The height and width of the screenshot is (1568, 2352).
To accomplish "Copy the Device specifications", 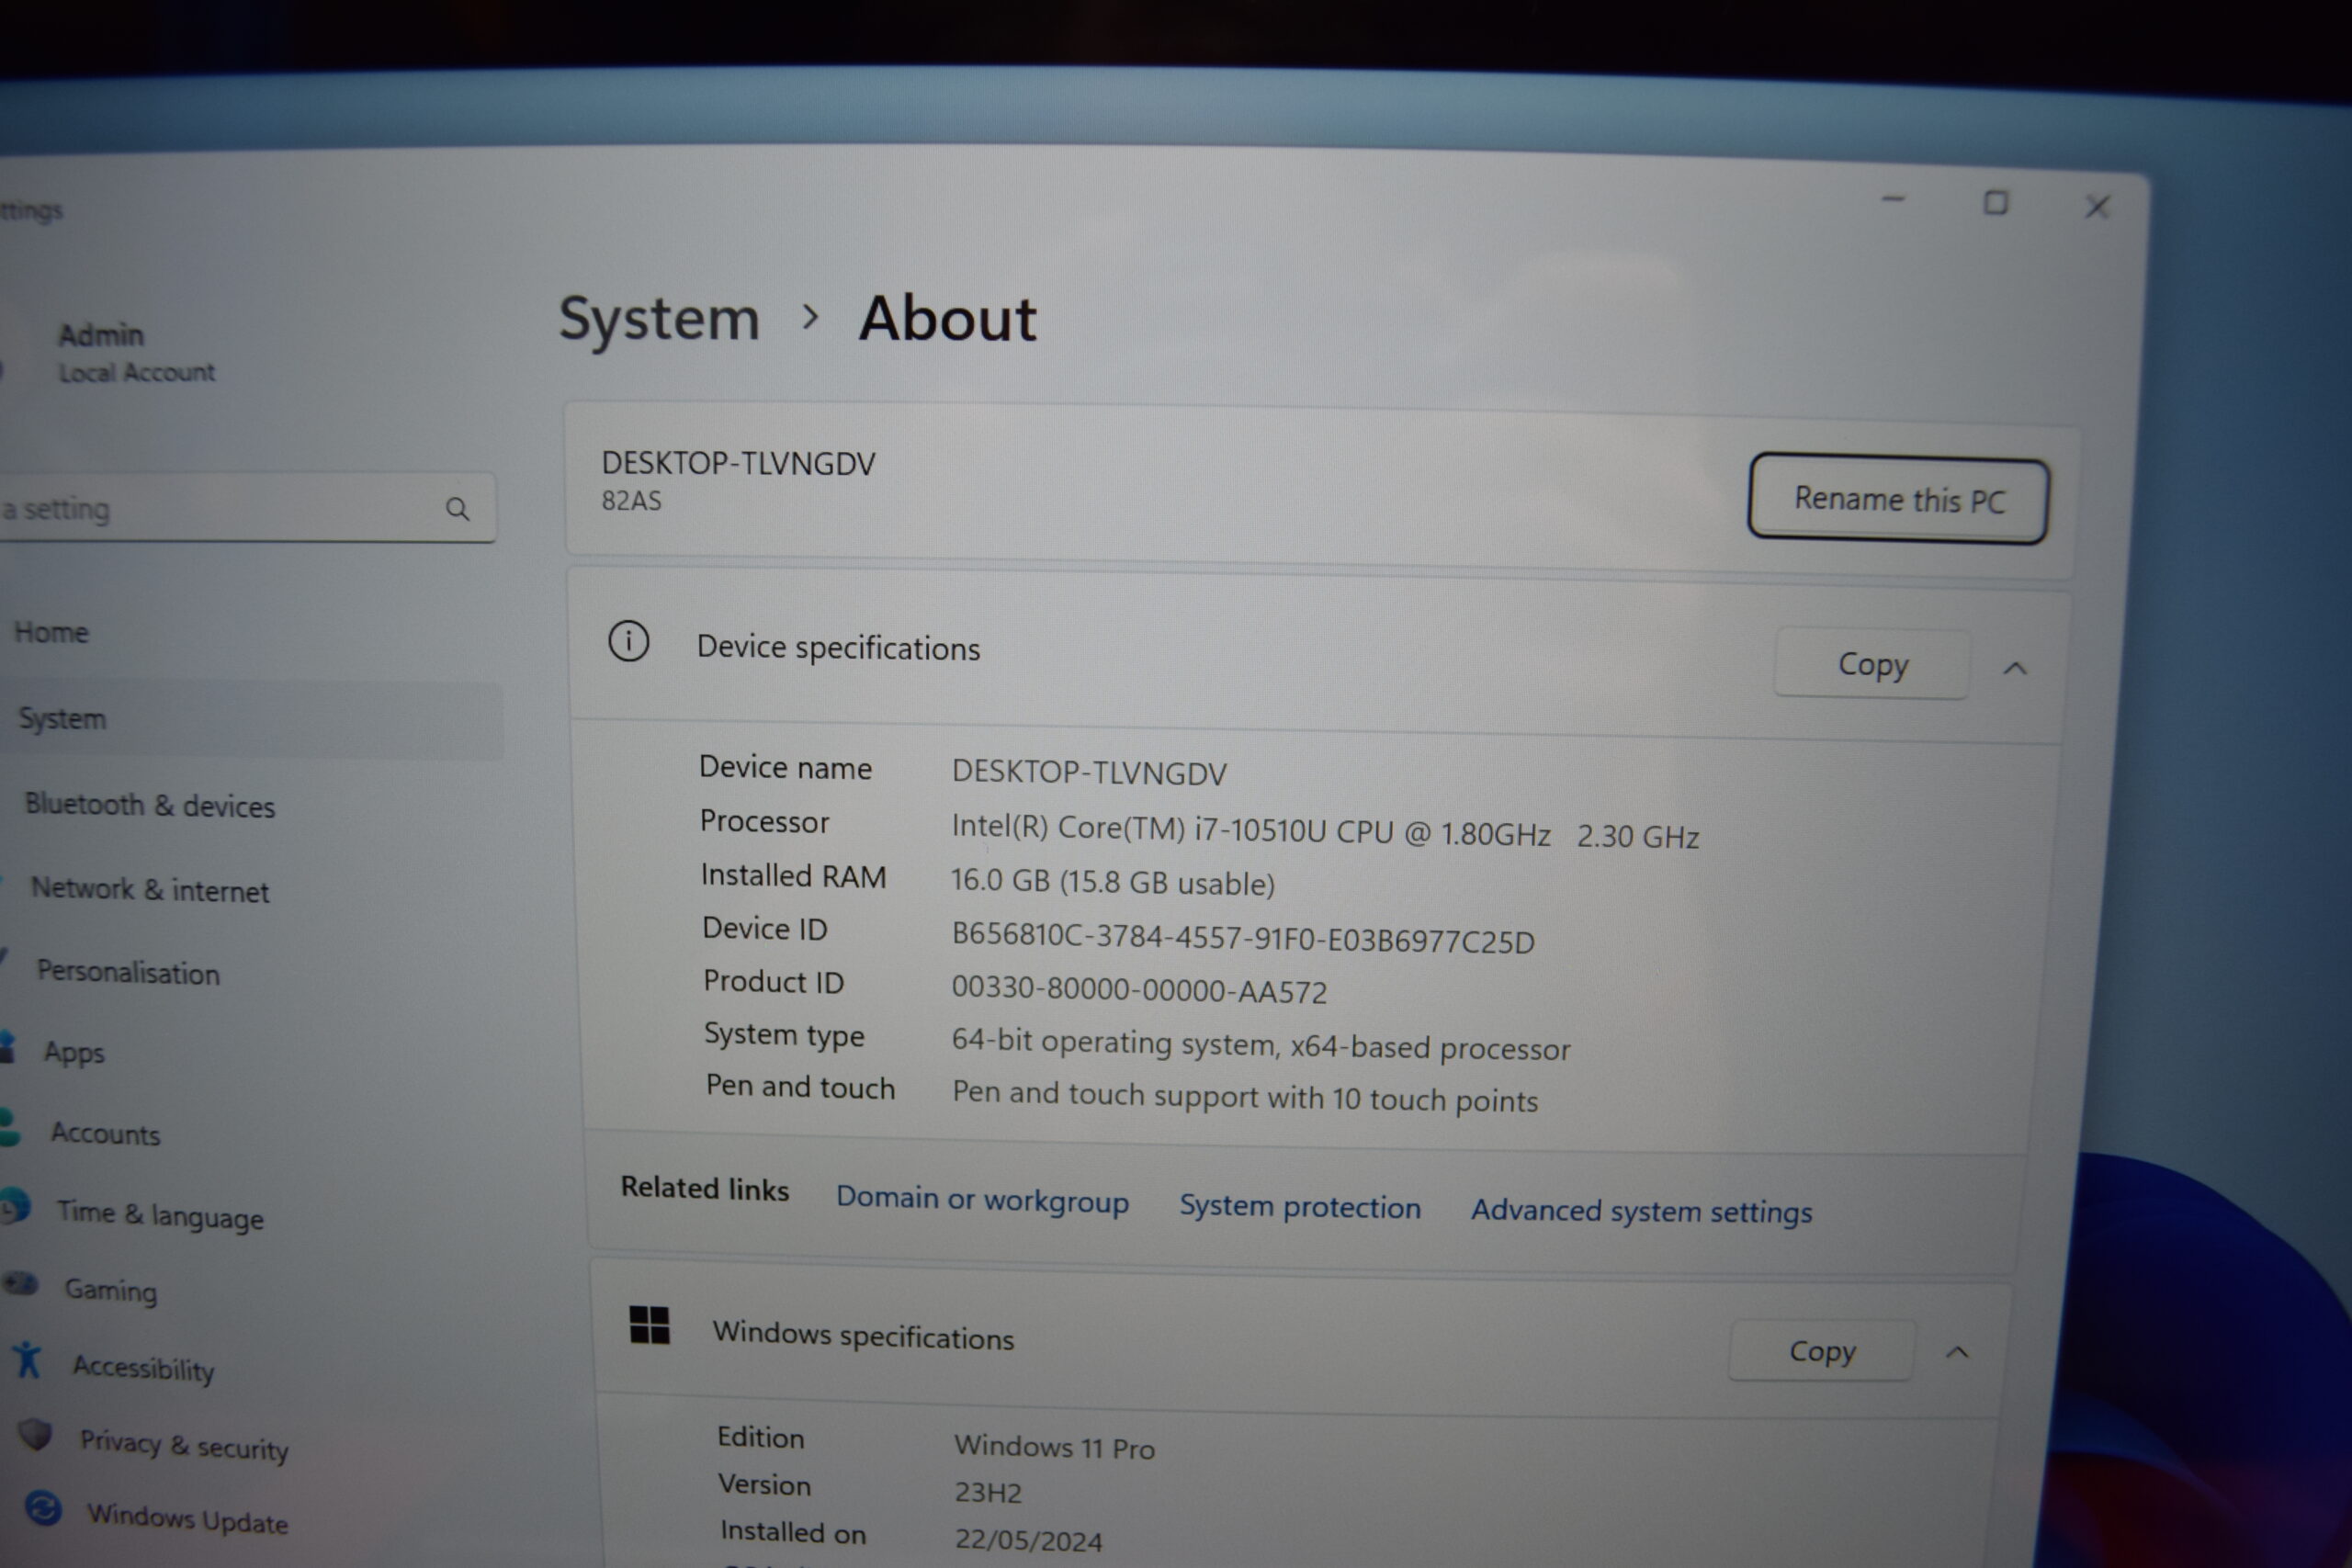I will tap(1872, 664).
